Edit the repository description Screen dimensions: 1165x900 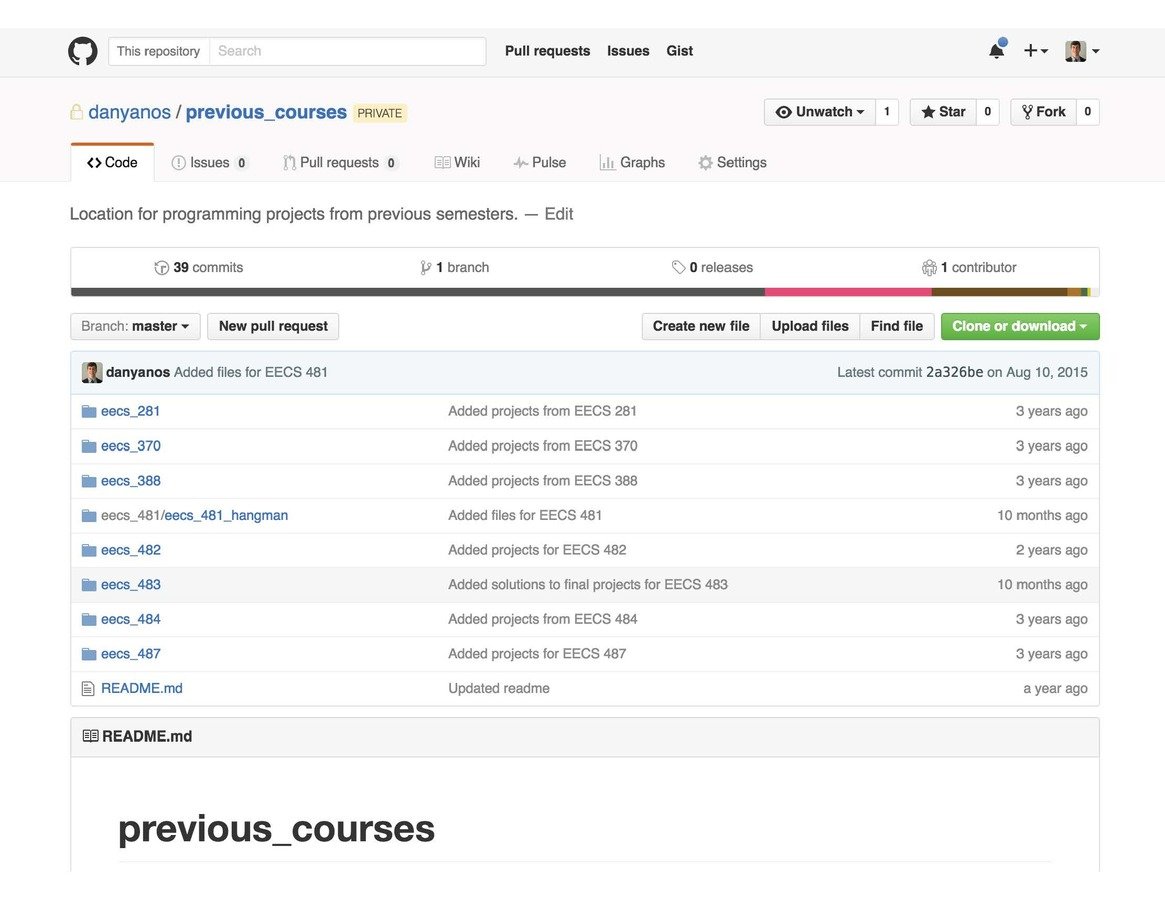point(559,214)
